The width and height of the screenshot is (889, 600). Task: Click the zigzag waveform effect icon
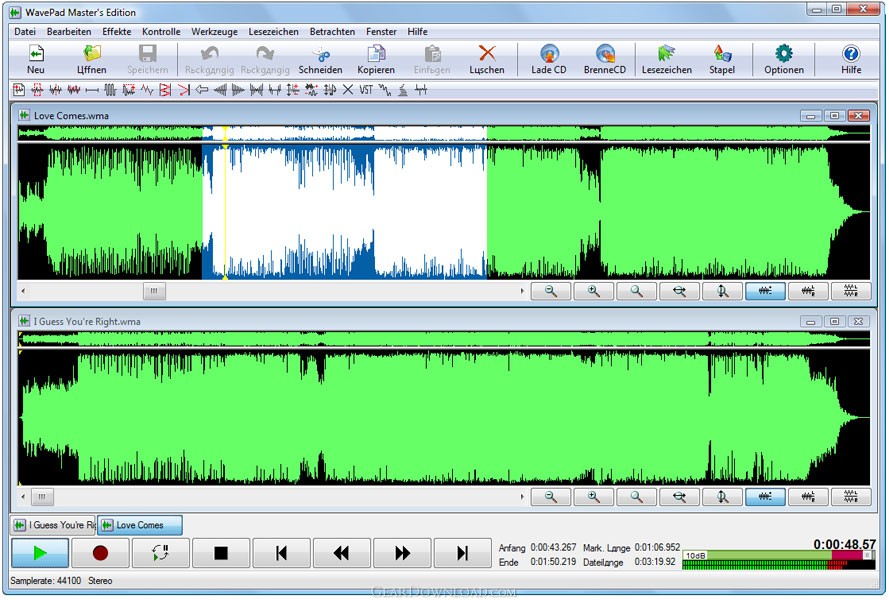pos(147,90)
